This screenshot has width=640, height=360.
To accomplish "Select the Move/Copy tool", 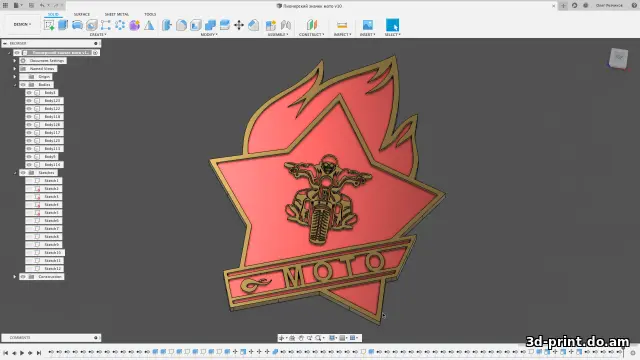I will pos(239,25).
